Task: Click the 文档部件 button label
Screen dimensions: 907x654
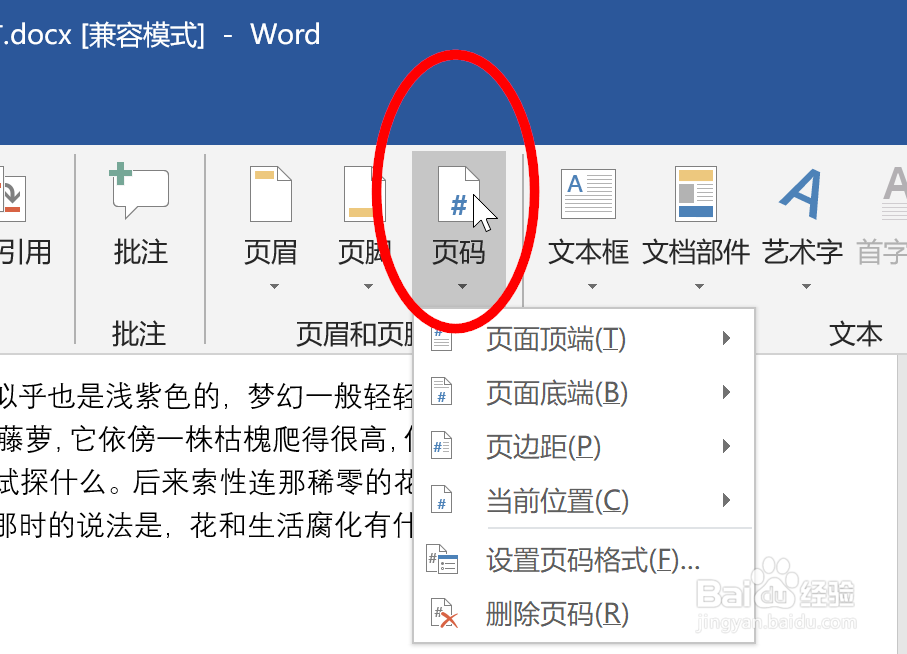Action: click(x=696, y=253)
